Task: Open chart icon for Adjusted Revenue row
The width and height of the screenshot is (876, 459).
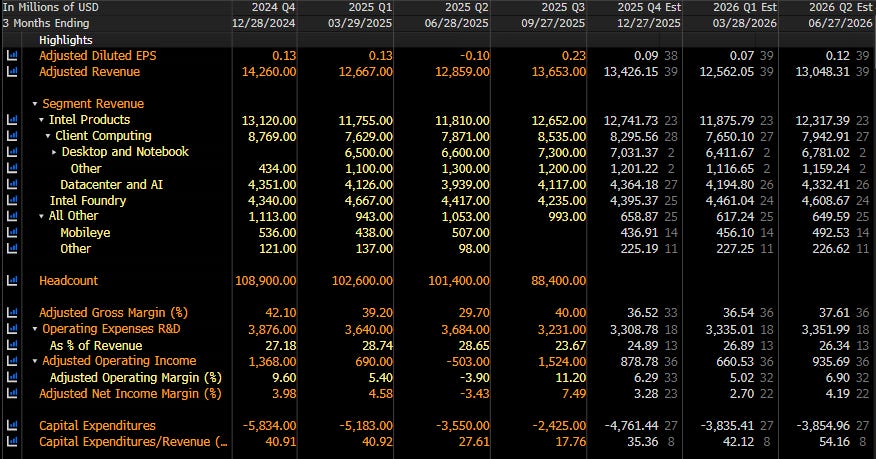Action: (12, 72)
